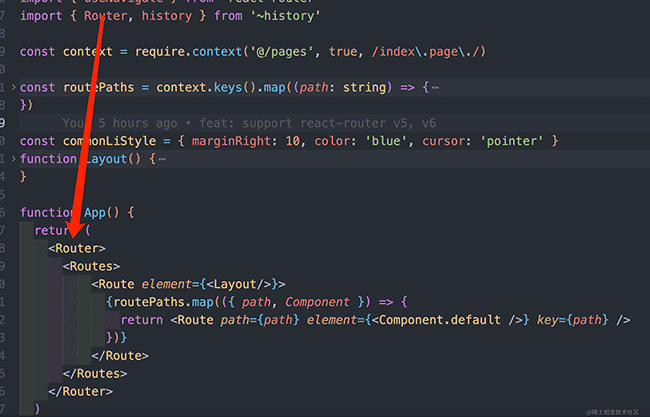Click the closing </Router> tag
This screenshot has width=650, height=417.
[x=80, y=391]
